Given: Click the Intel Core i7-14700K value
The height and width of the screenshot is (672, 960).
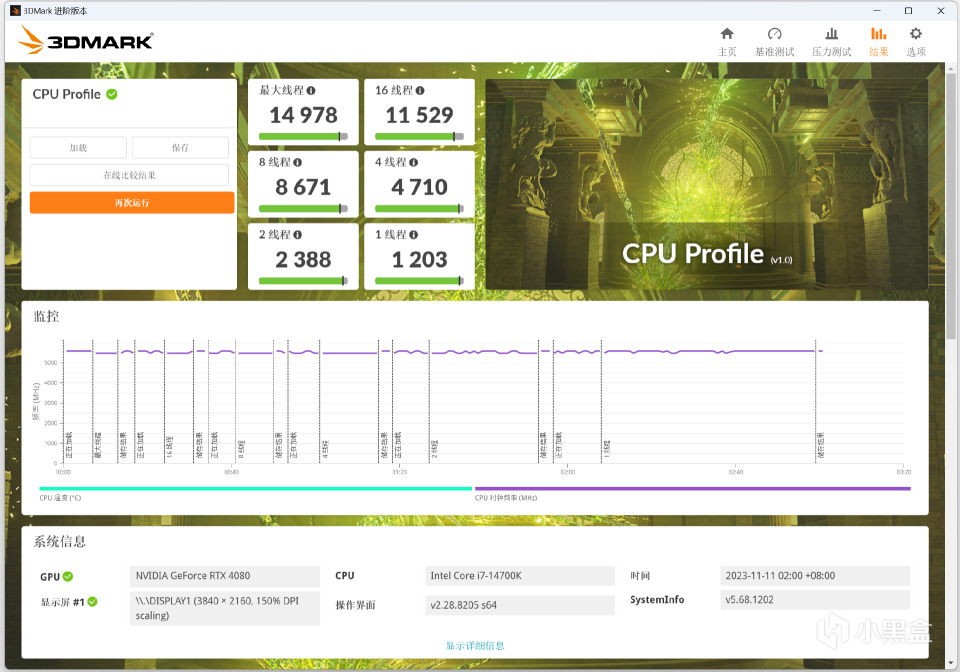Looking at the screenshot, I should click(520, 576).
